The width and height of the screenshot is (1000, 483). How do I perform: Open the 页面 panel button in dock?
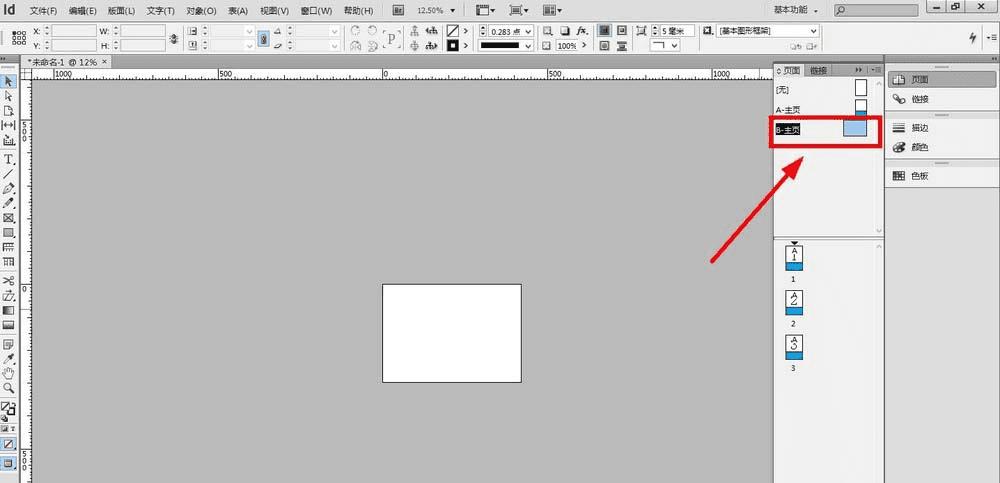point(942,80)
